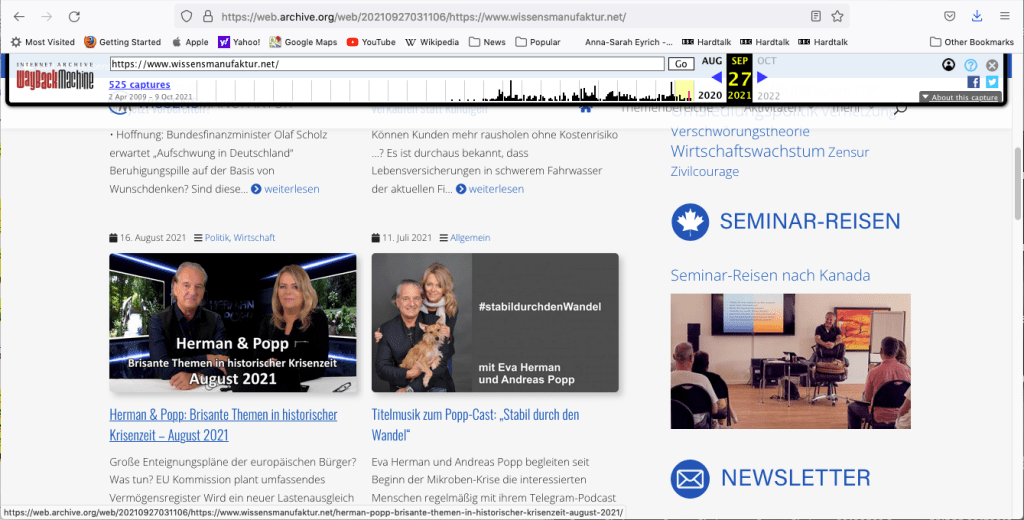1024x520 pixels.
Task: Open Wayback Machine help question mark icon
Action: tap(970, 65)
